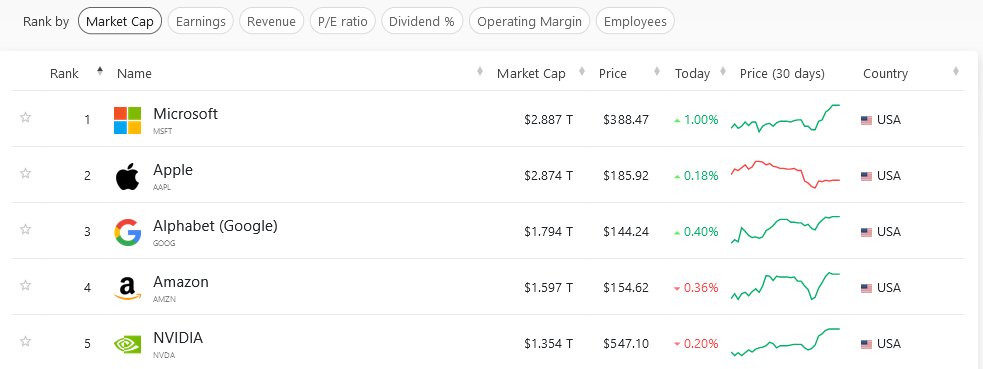Open the Alphabet (Google) company link

pos(215,226)
